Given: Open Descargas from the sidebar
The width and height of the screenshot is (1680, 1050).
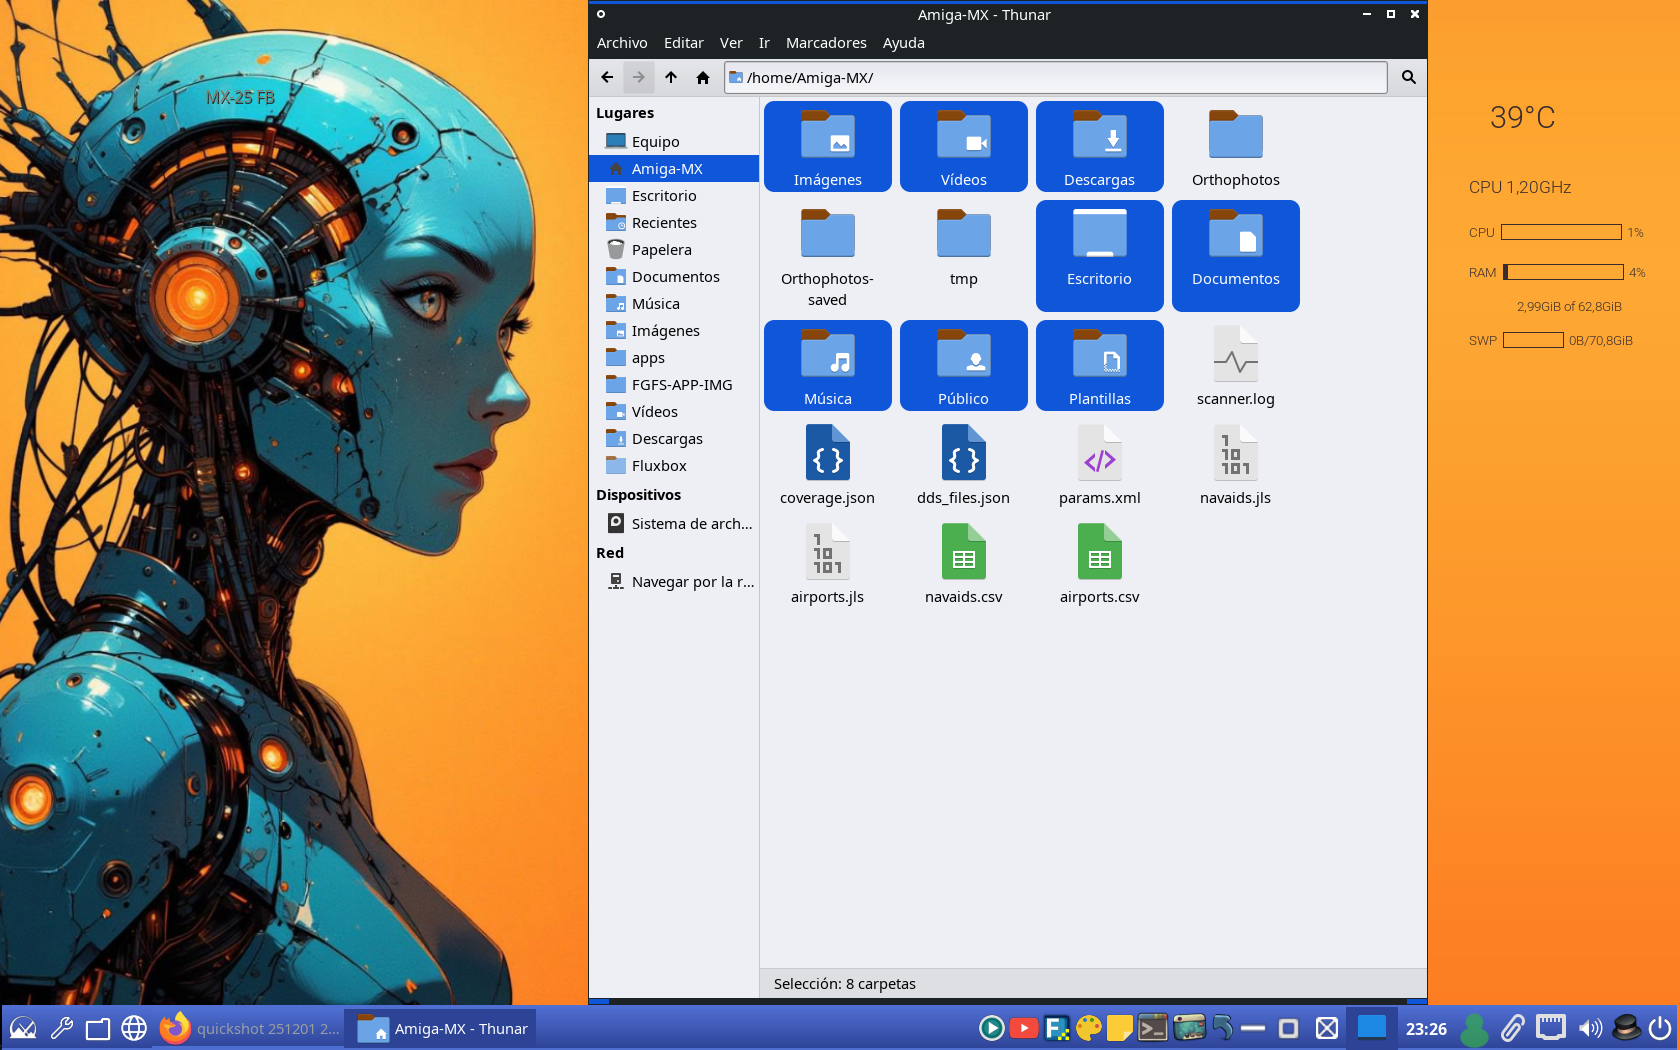Looking at the screenshot, I should [x=674, y=439].
